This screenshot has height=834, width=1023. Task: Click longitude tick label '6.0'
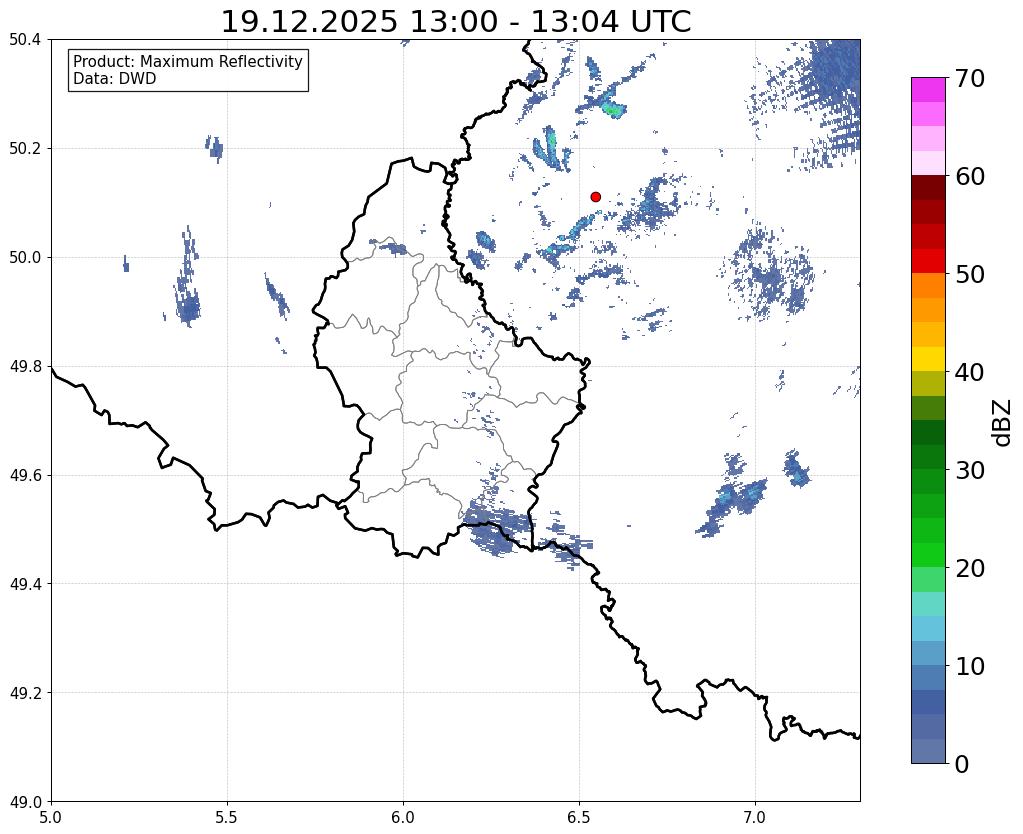pos(403,817)
